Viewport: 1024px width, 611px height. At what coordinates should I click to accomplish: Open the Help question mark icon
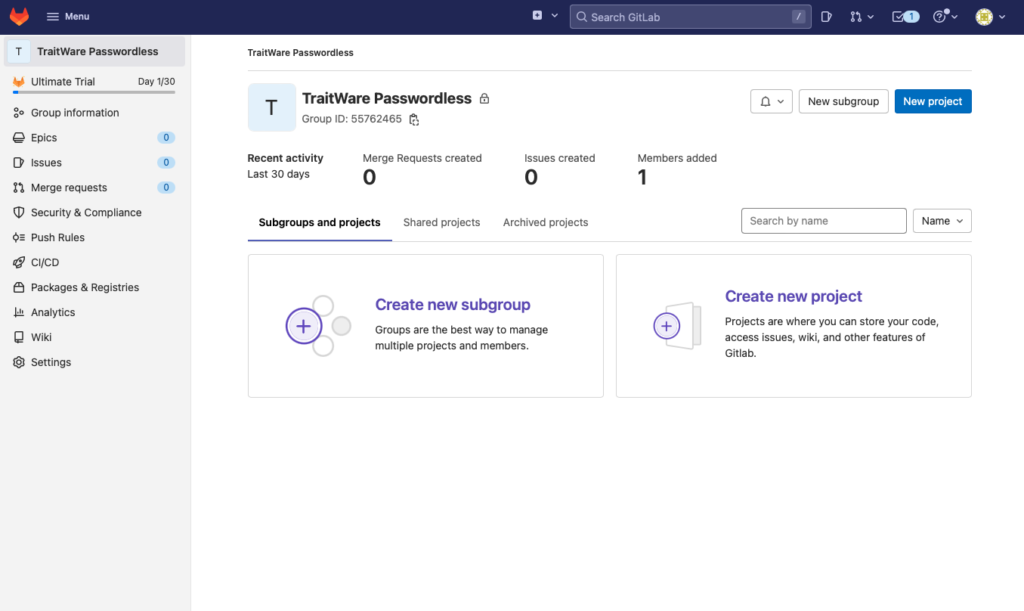point(939,17)
